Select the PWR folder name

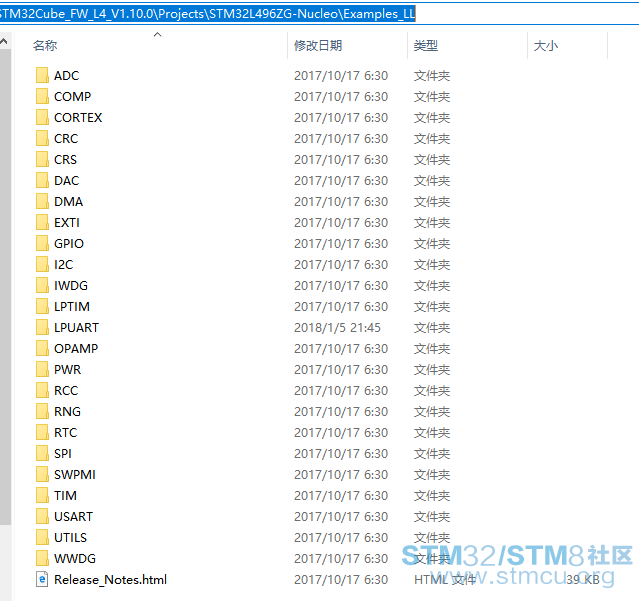[x=68, y=370]
